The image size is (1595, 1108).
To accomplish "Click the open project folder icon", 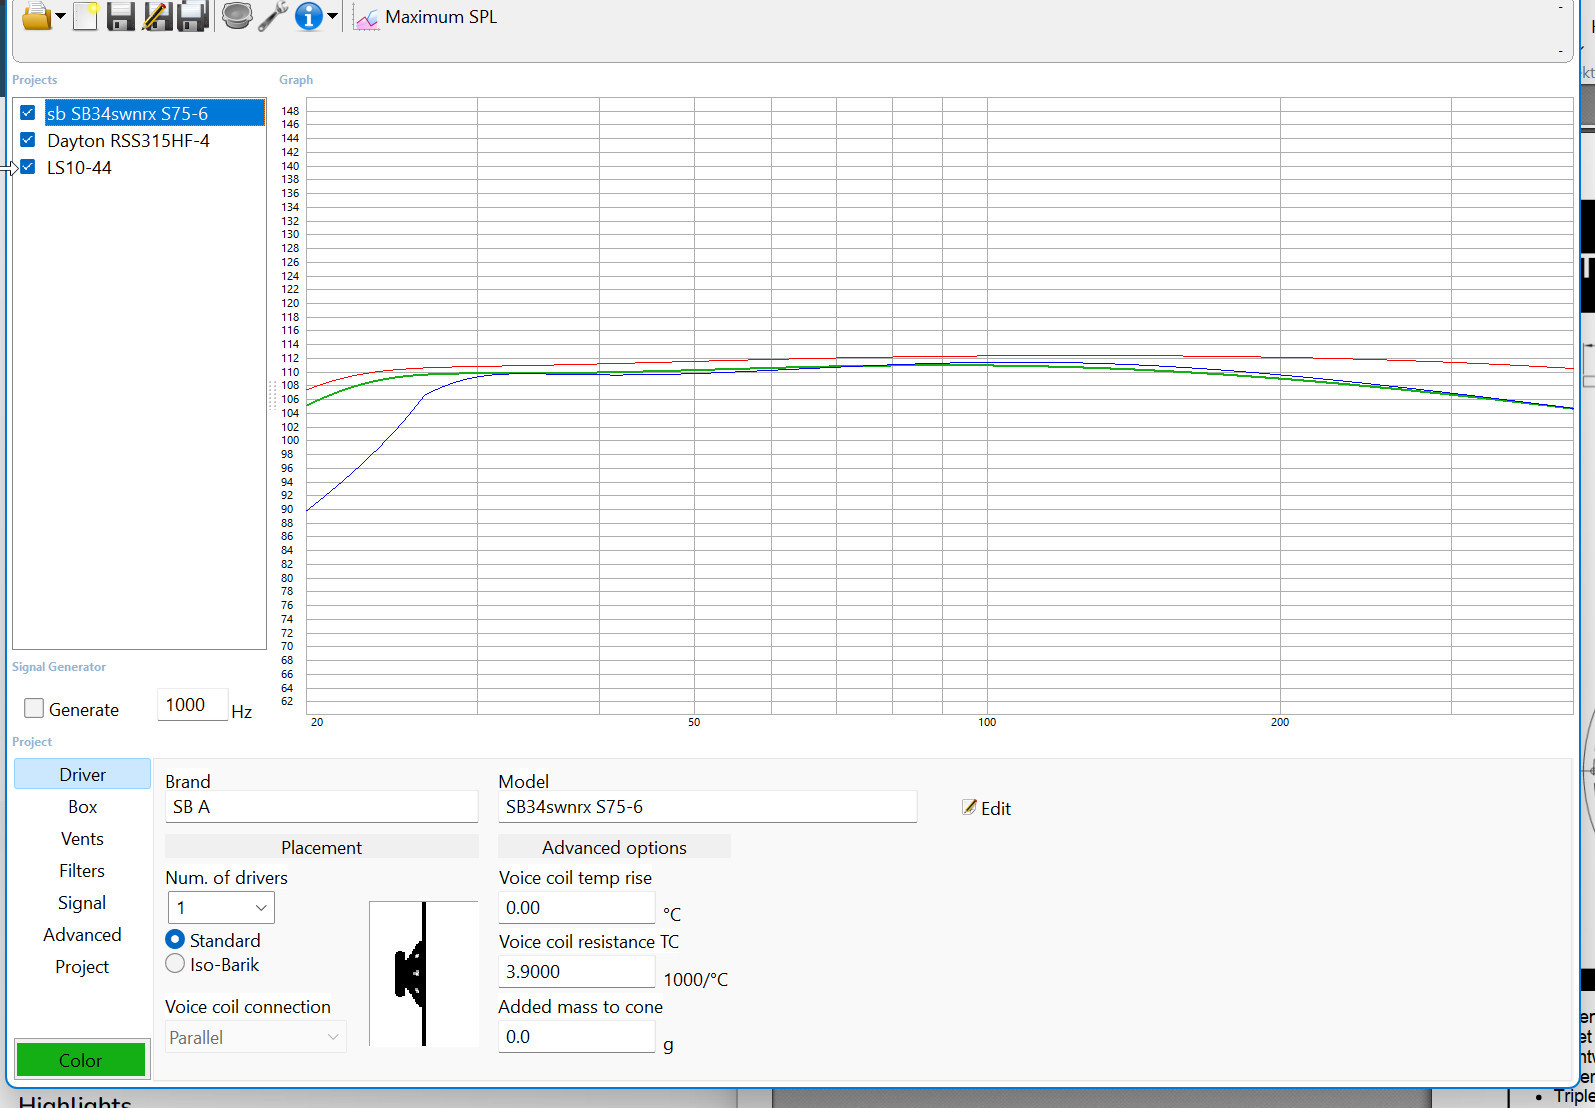I will tap(36, 17).
